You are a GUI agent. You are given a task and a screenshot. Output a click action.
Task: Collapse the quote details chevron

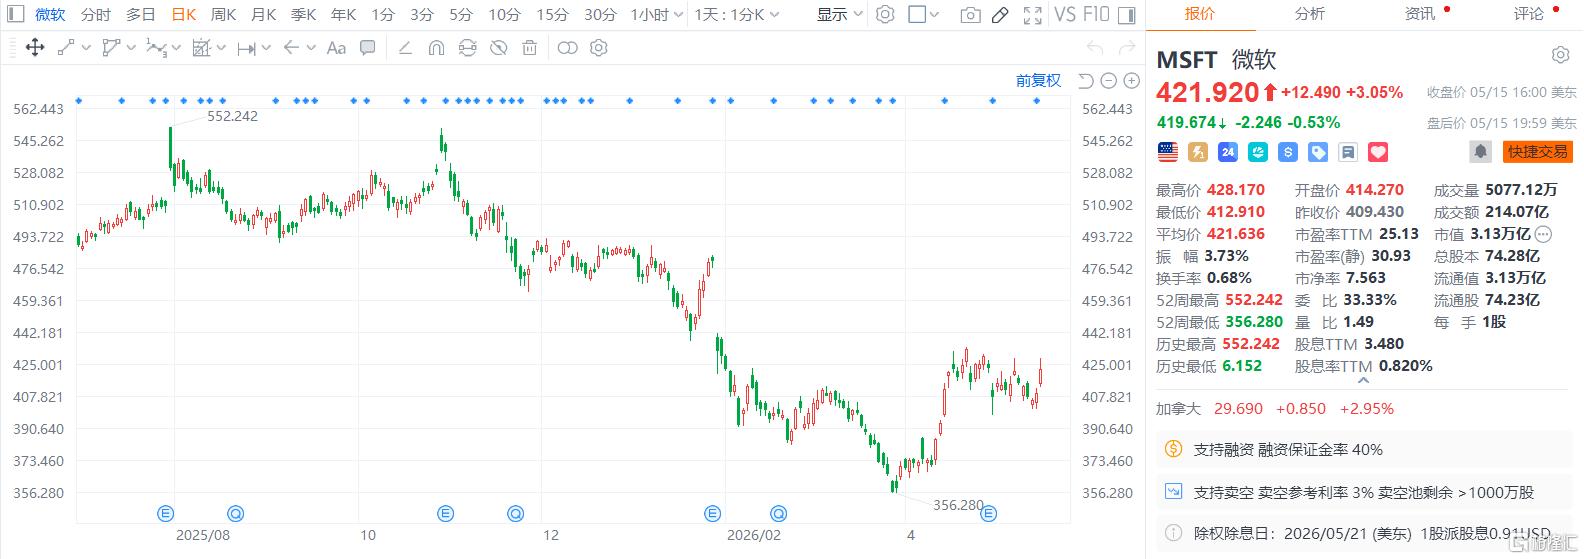[1364, 380]
